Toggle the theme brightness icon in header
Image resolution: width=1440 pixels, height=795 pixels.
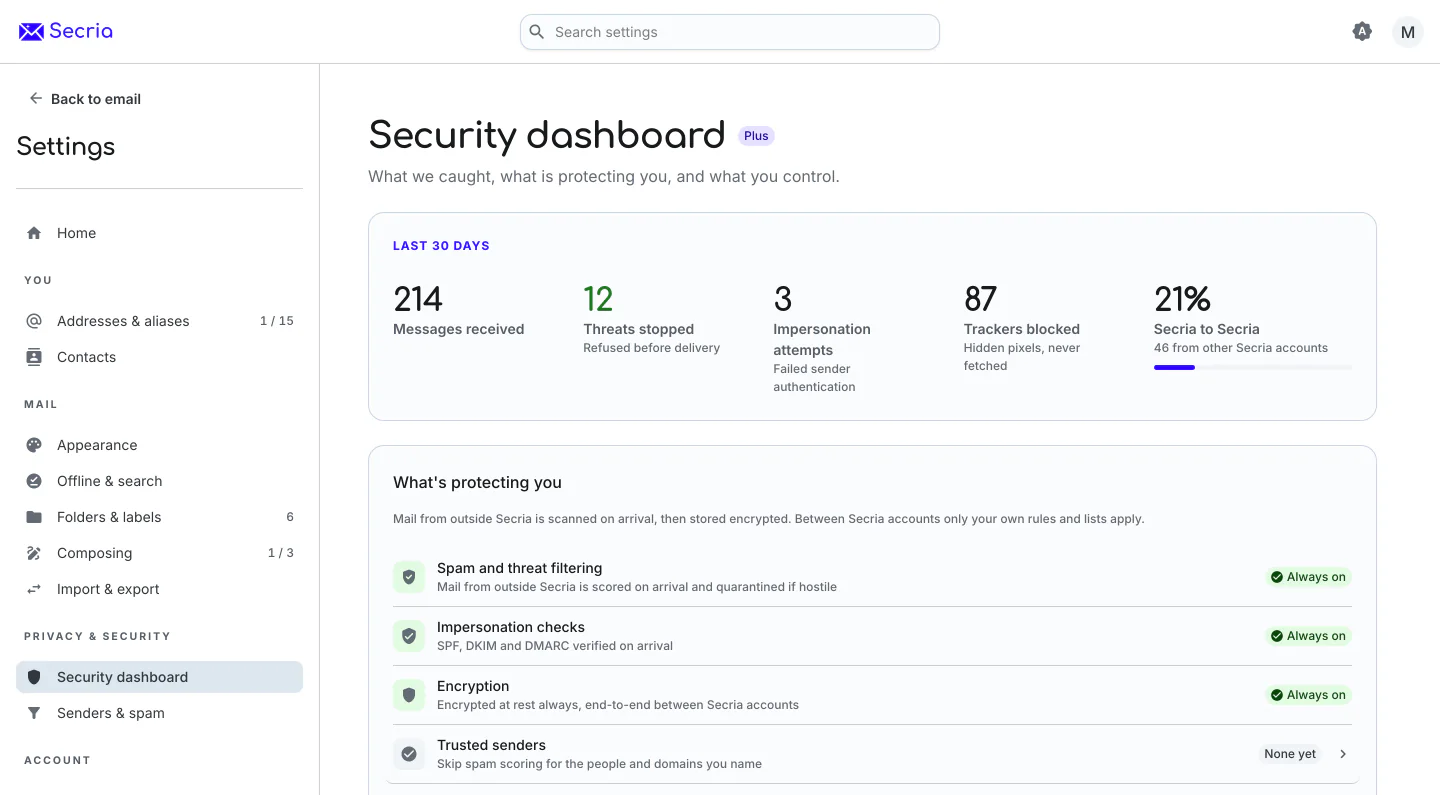(1362, 32)
